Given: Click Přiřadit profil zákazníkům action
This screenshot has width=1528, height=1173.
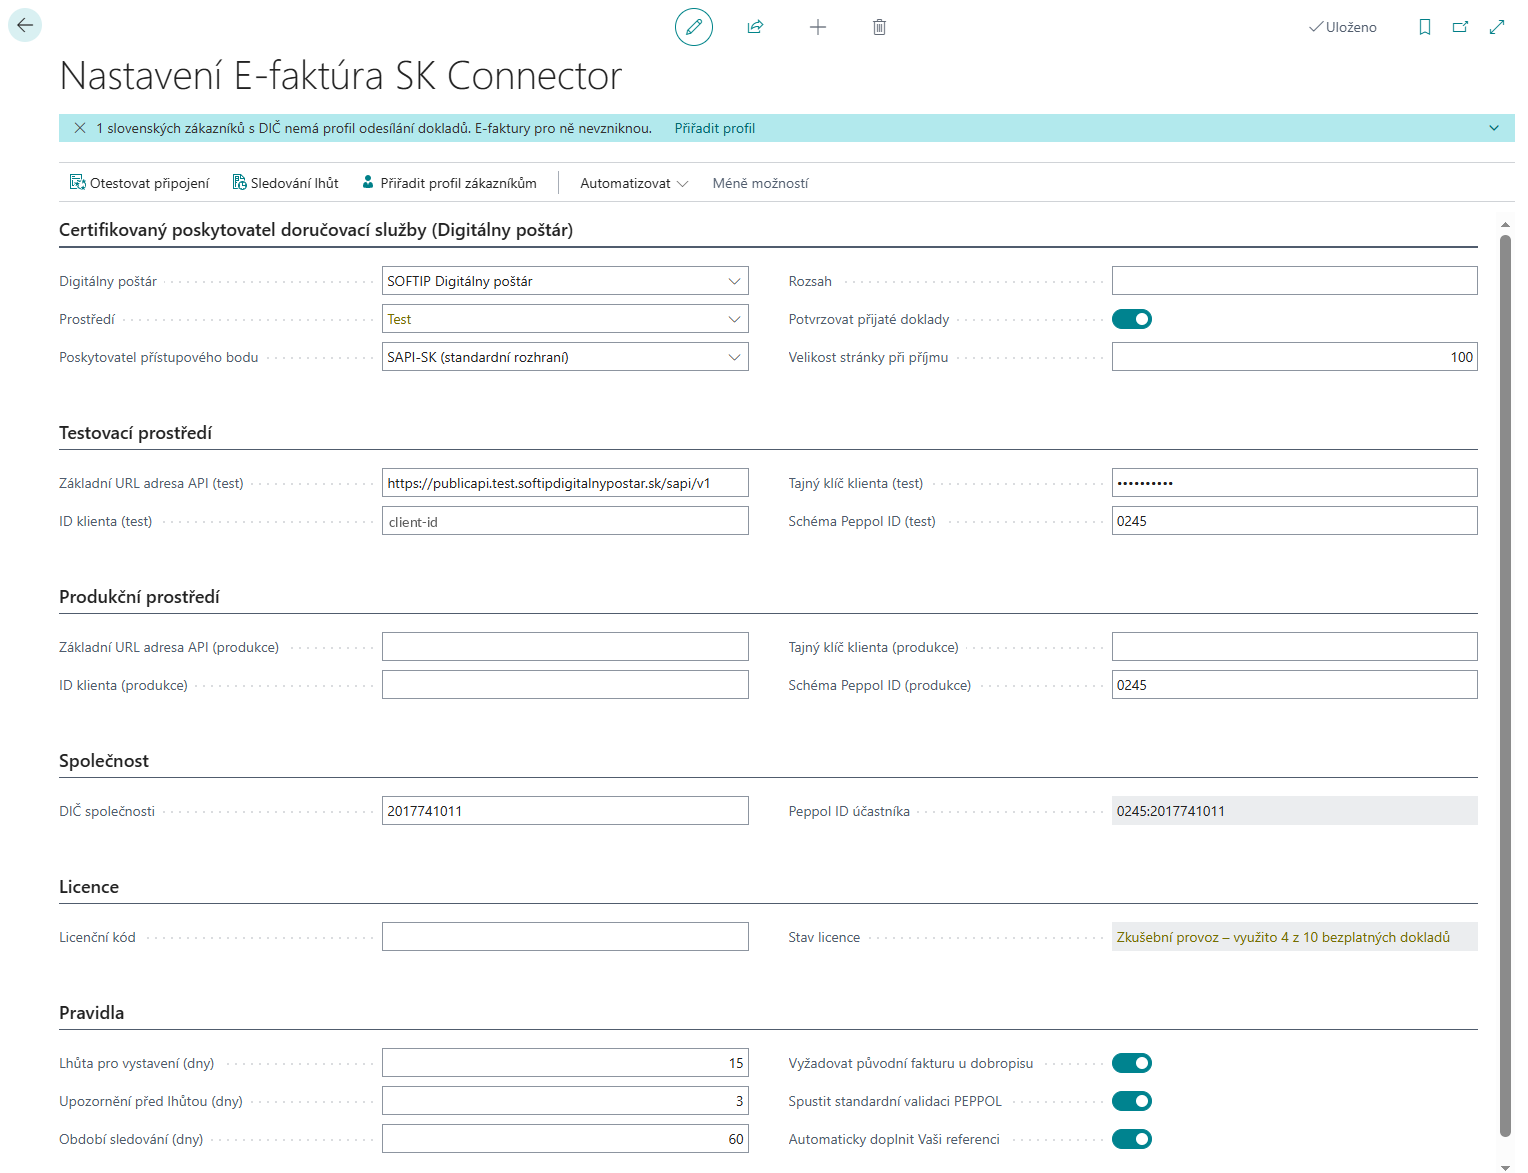Looking at the screenshot, I should (x=449, y=183).
